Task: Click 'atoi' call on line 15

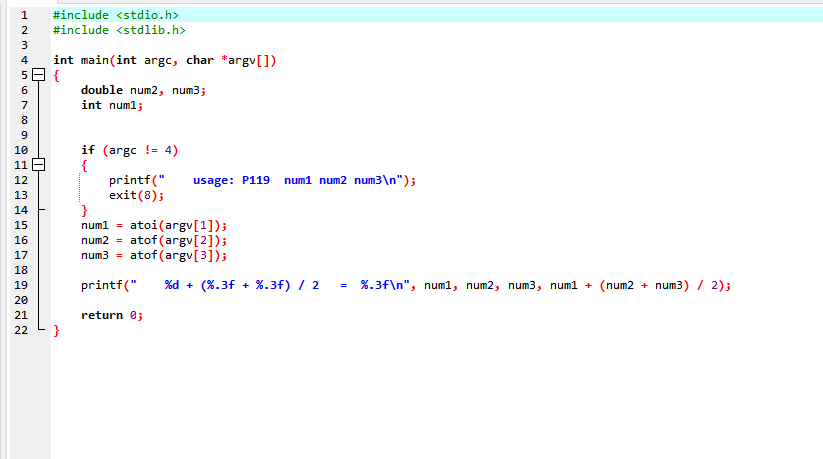Action: point(144,225)
